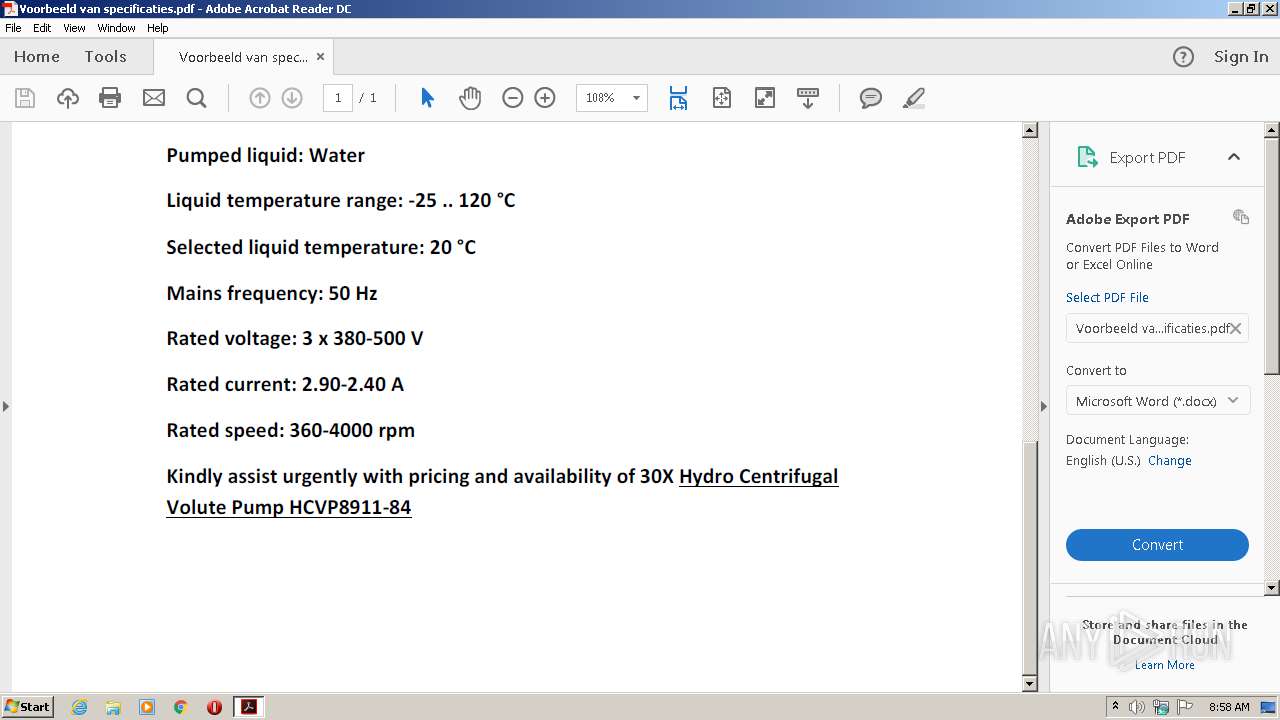Send file by email envelope icon
1280x720 pixels.
point(153,98)
